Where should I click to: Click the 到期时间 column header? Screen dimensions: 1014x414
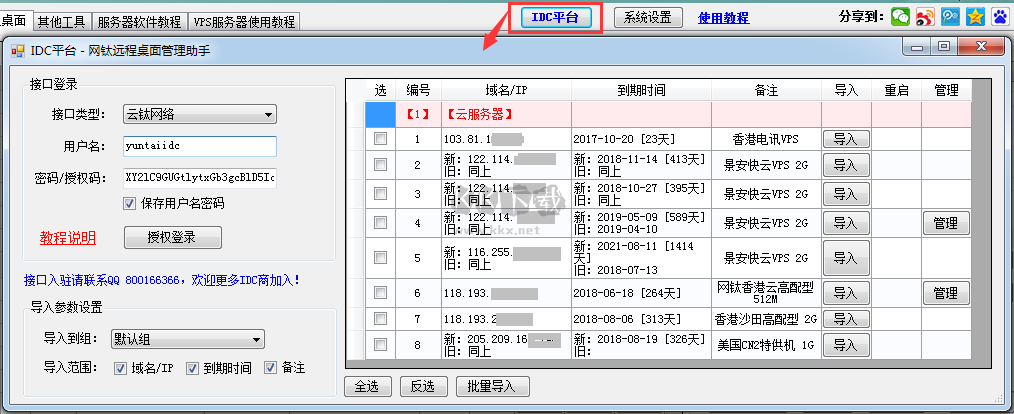(x=642, y=91)
